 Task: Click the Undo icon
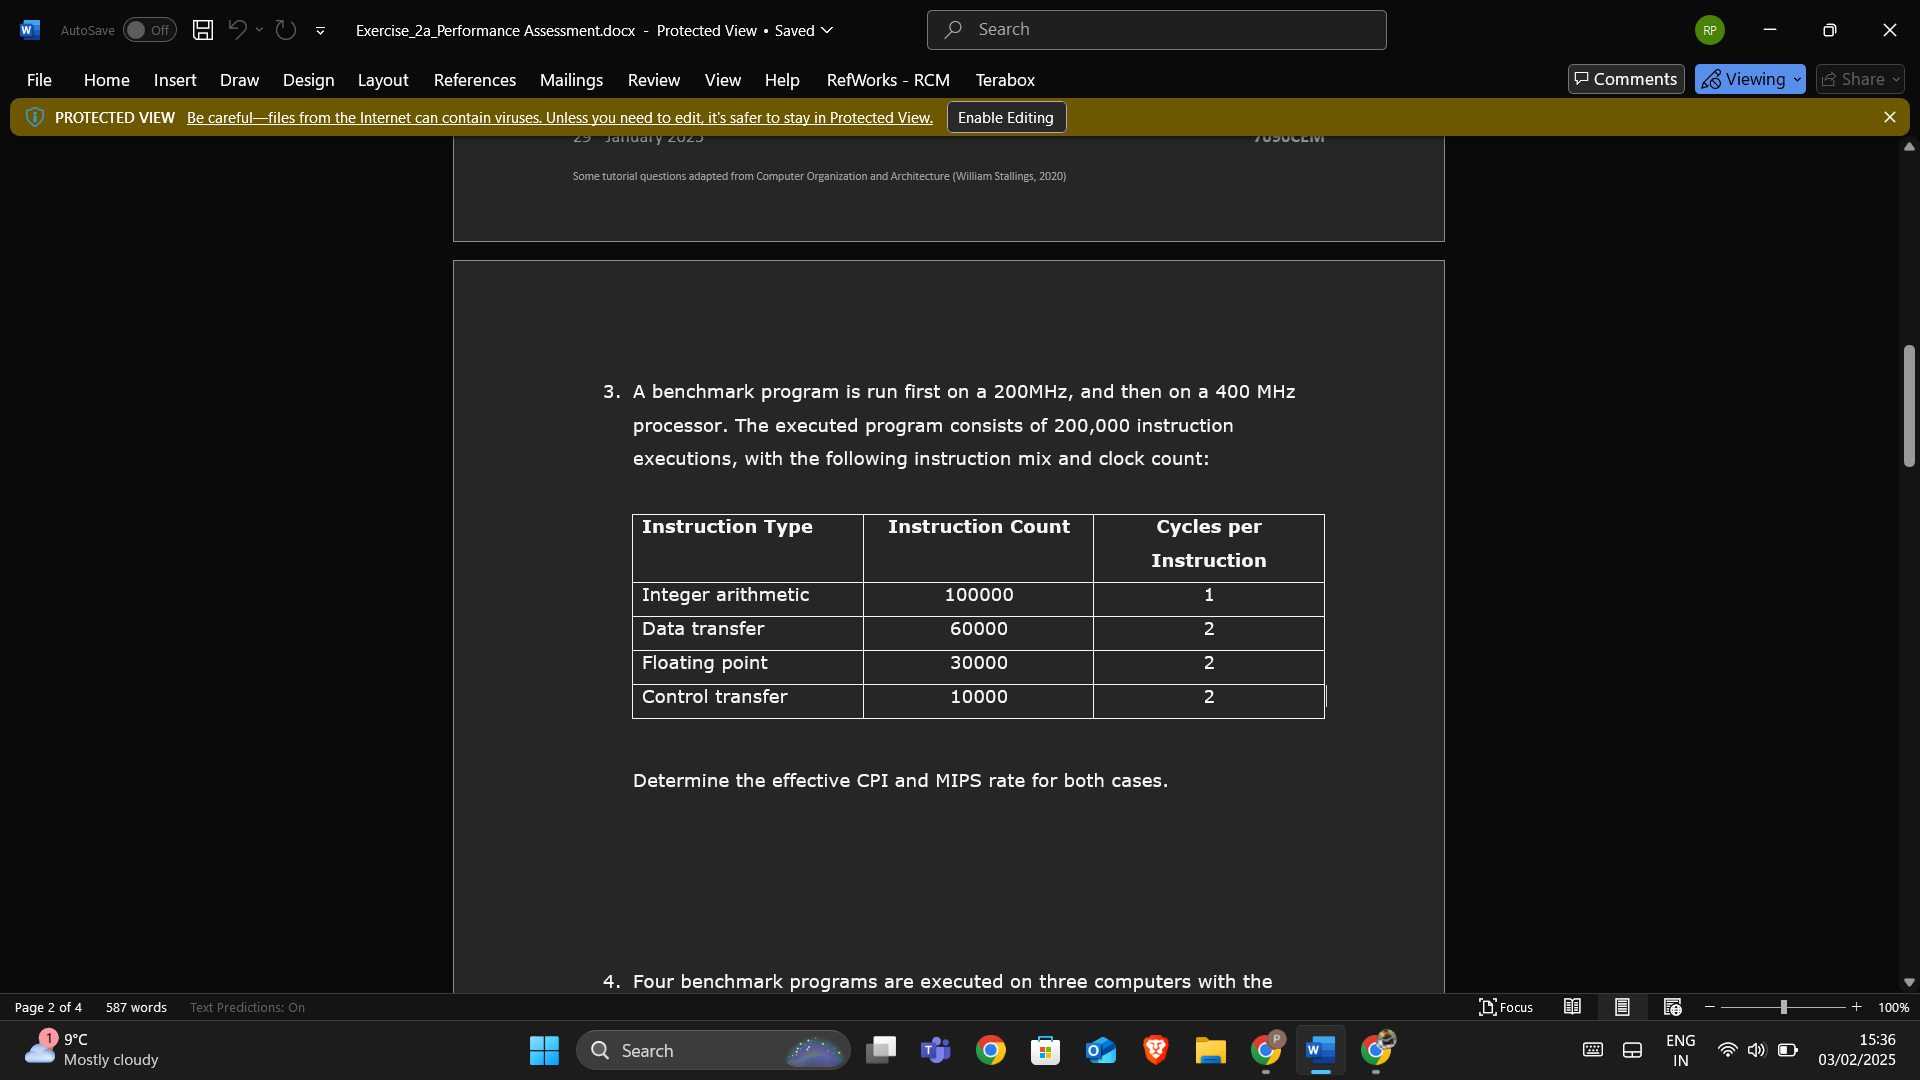click(236, 30)
